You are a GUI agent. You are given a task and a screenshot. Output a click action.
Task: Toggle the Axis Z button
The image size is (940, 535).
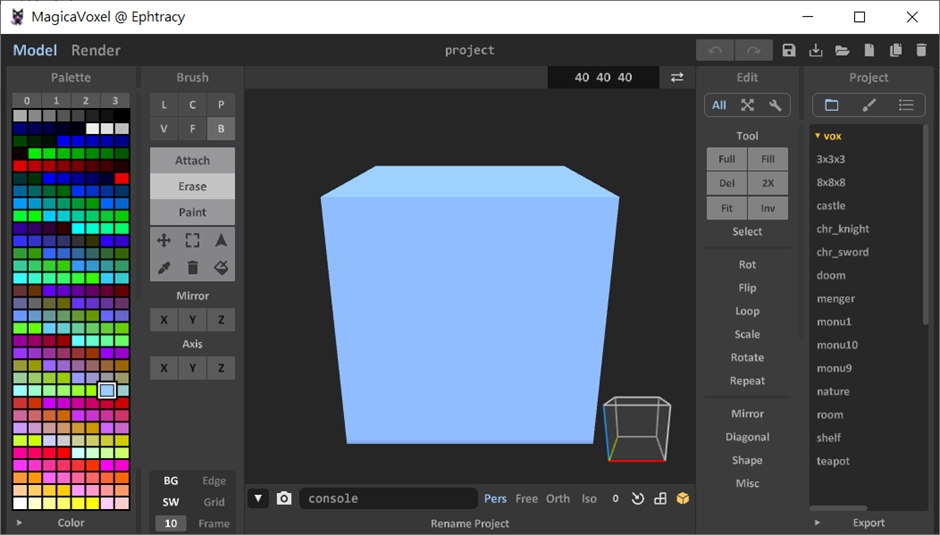point(221,368)
